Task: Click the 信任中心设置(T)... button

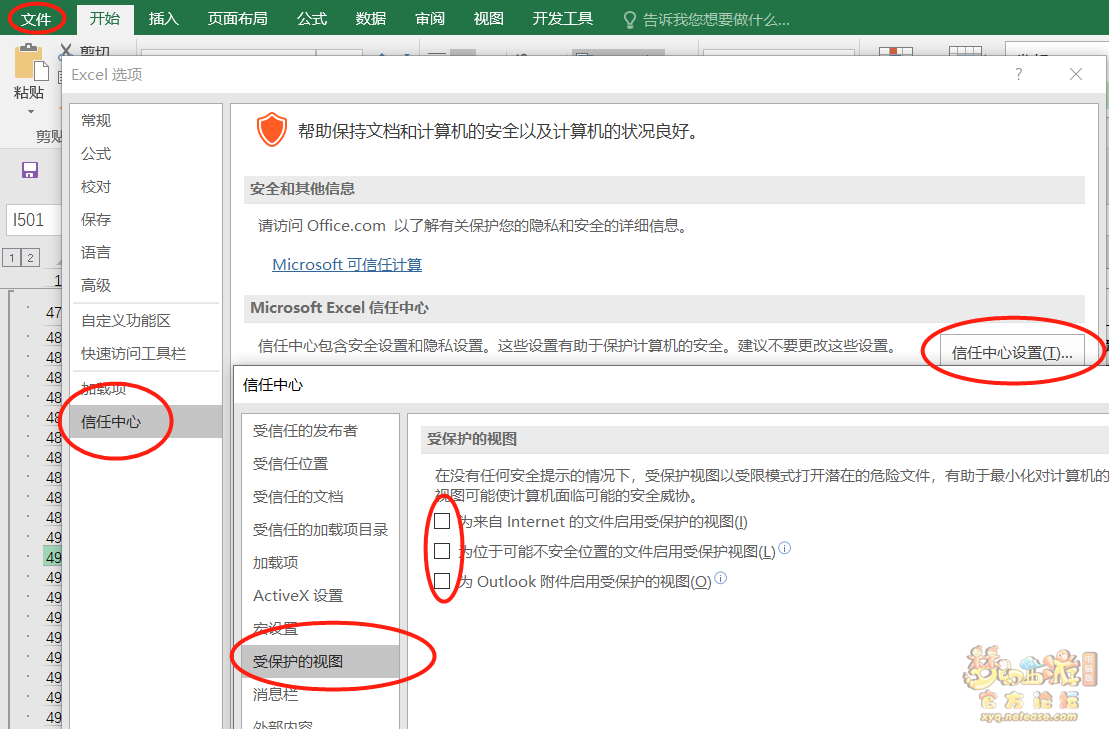Action: 1011,353
